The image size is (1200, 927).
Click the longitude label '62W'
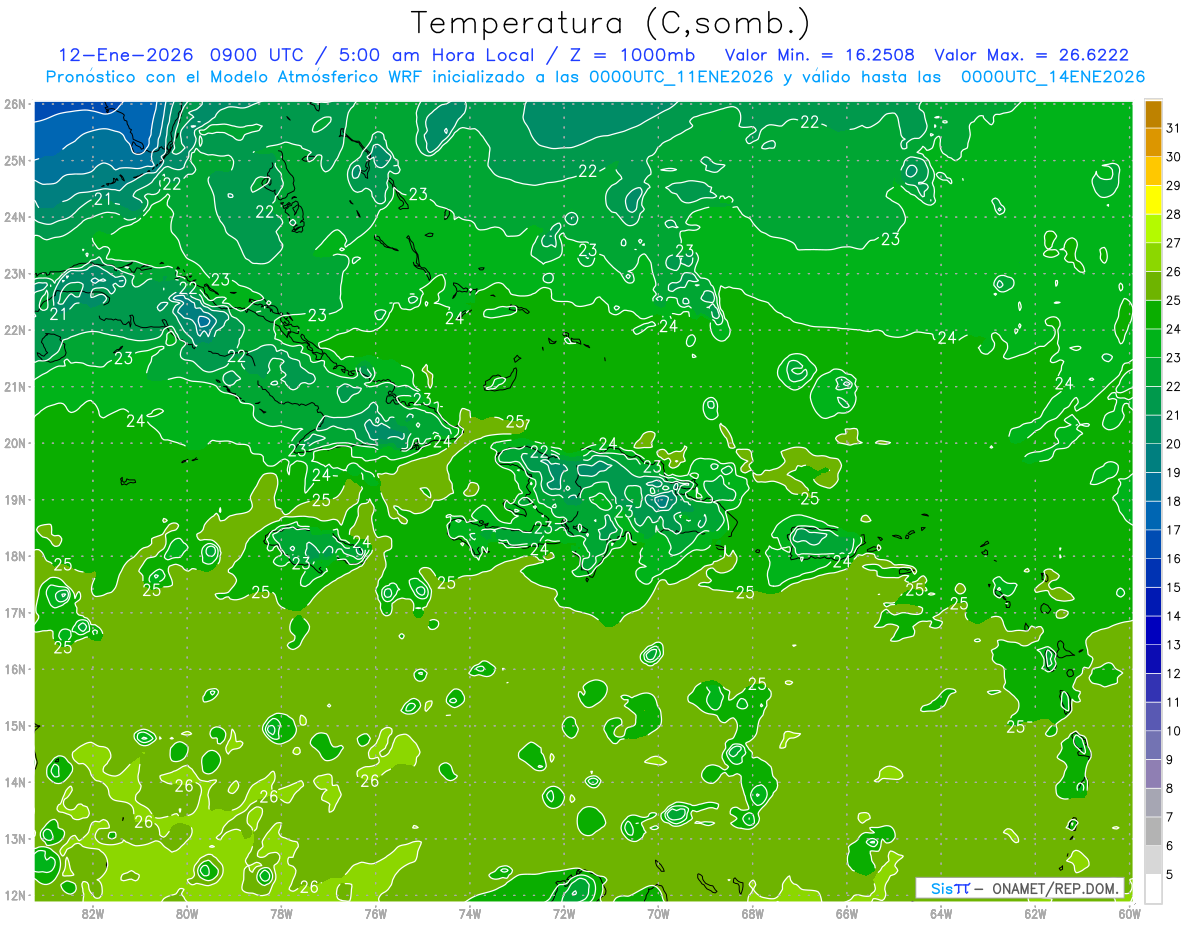click(1035, 912)
